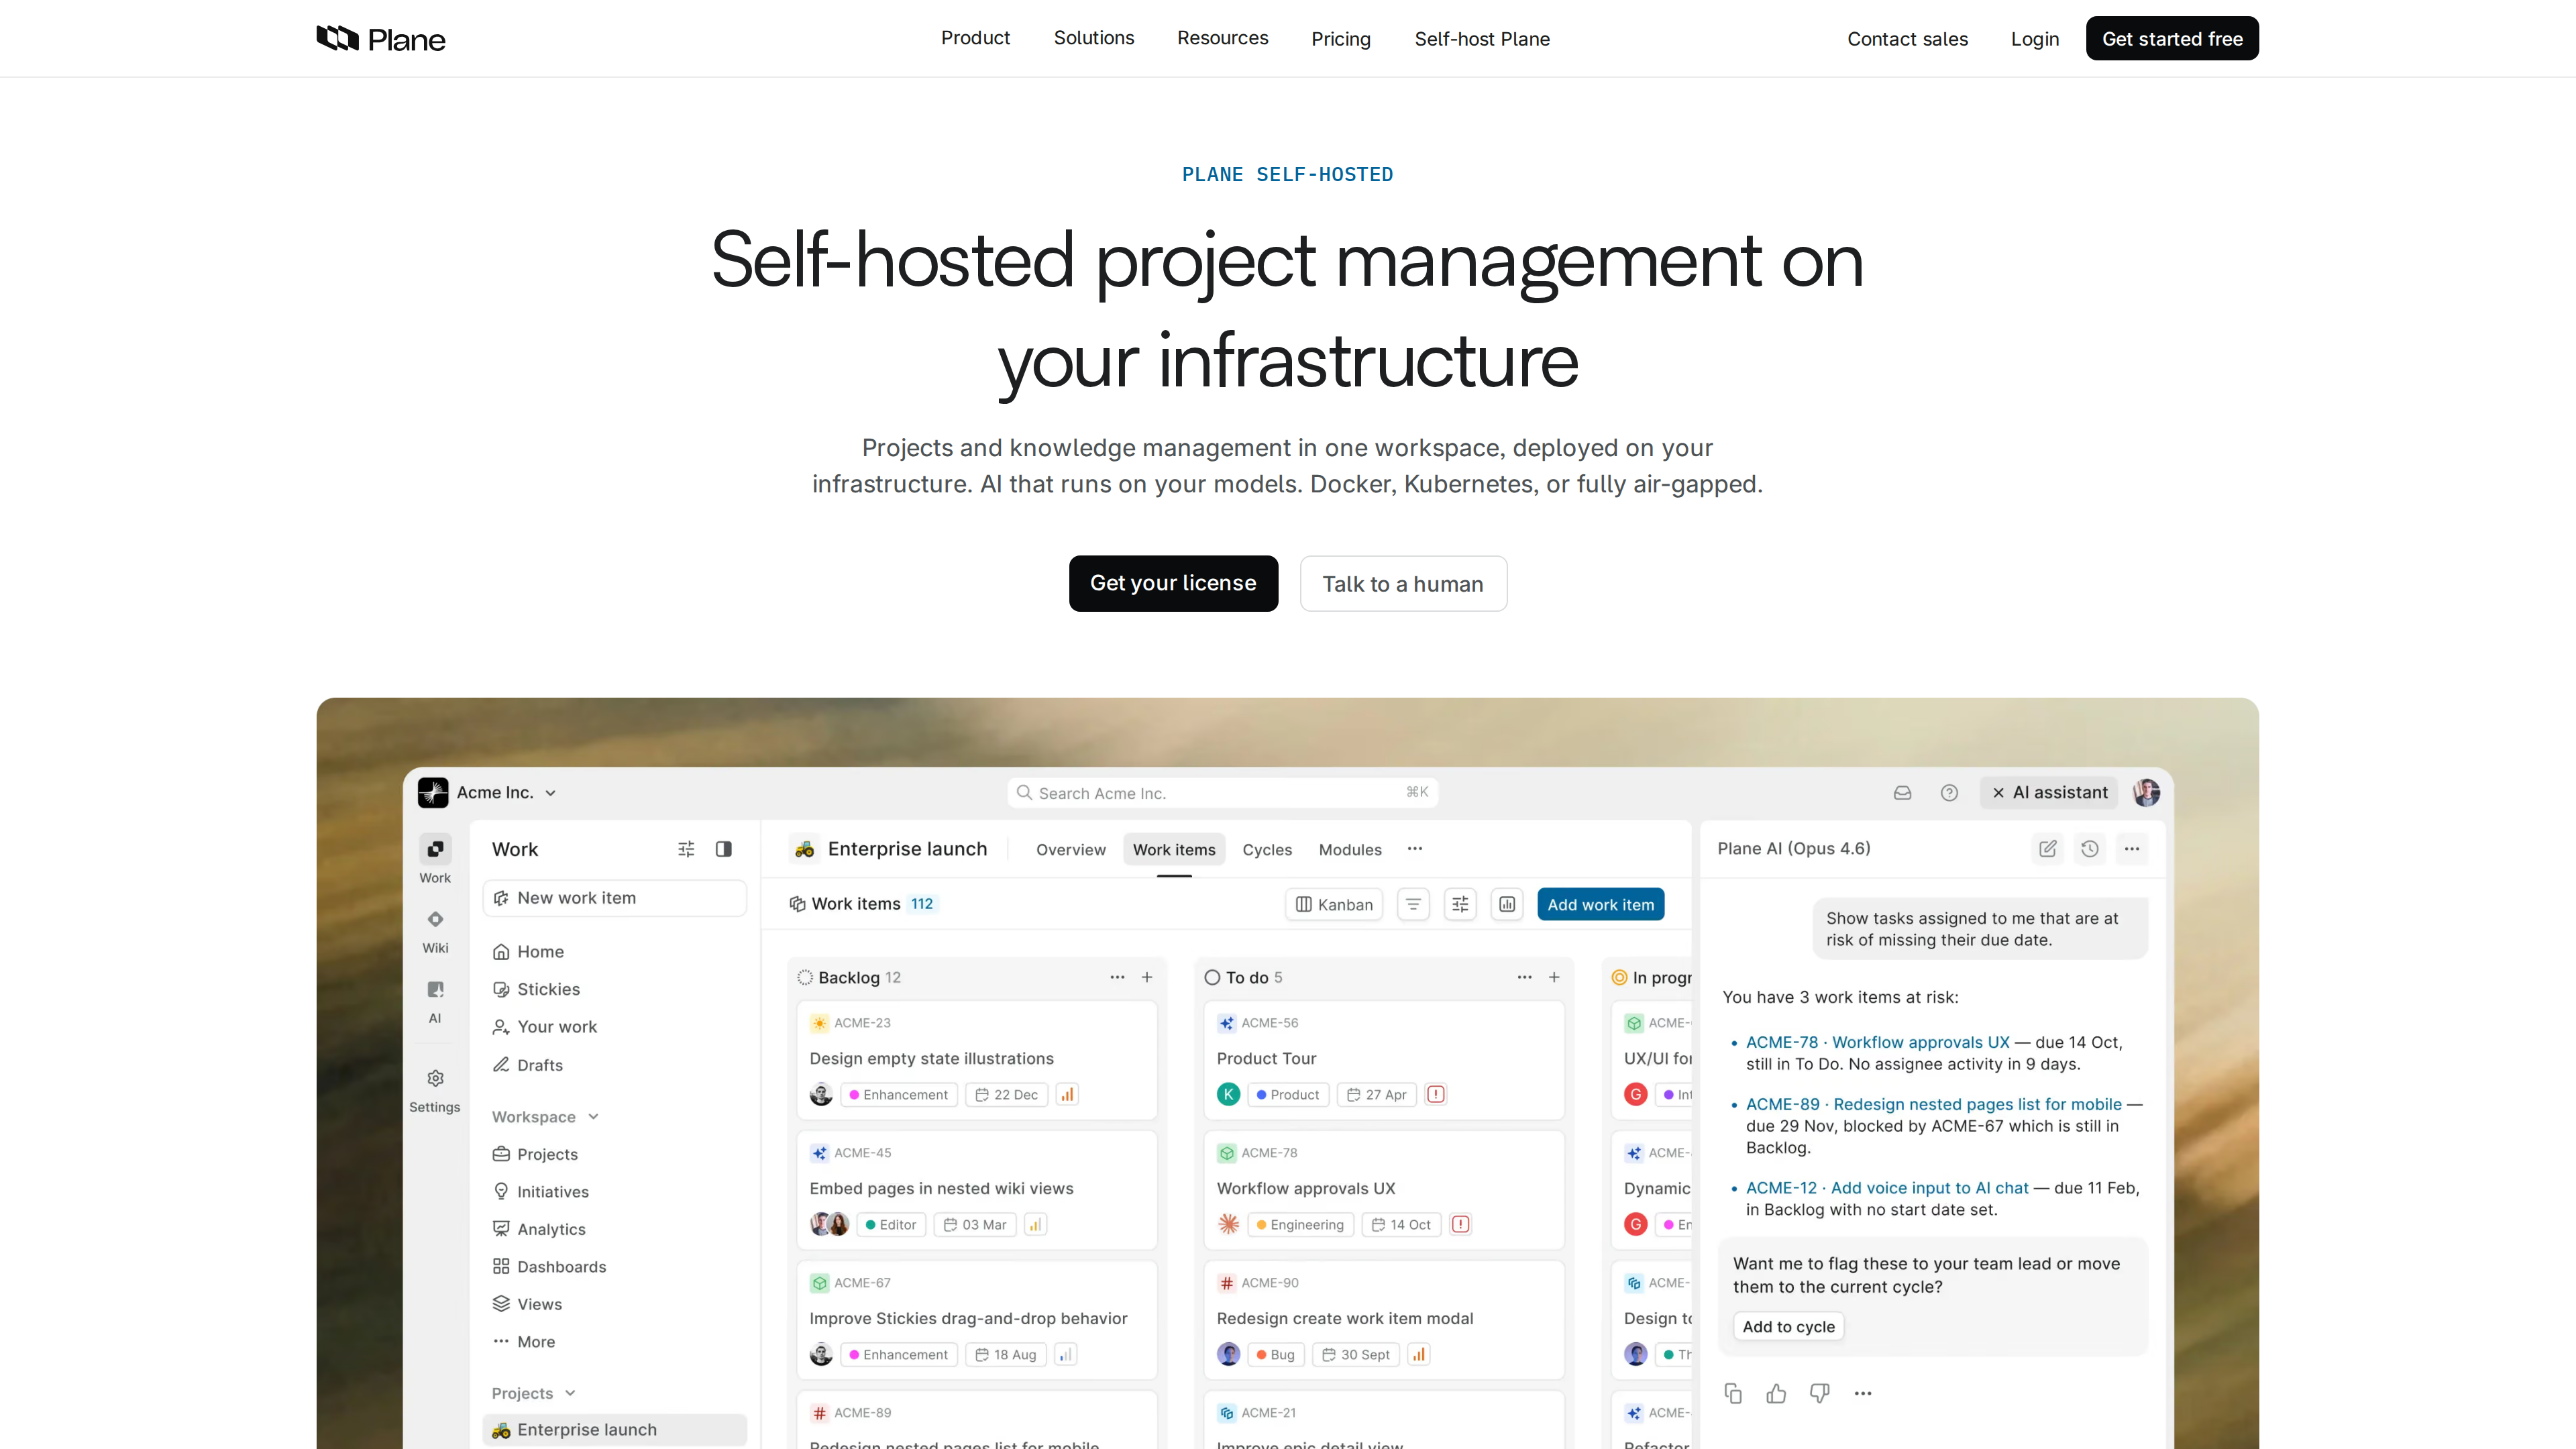Open To do column more options
The image size is (2576, 1449).
pos(1524,977)
